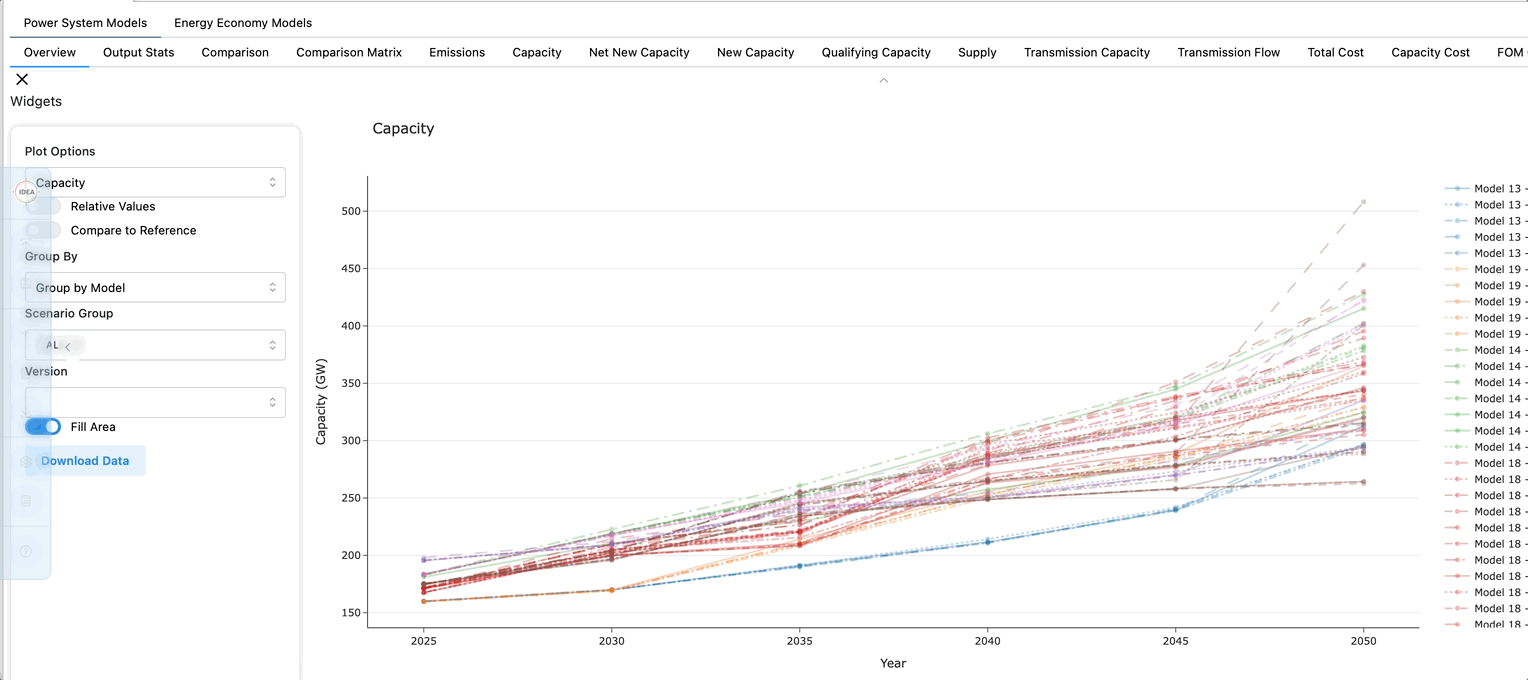1528x680 pixels.
Task: Disable the Fill Area toggle
Action: [x=43, y=427]
